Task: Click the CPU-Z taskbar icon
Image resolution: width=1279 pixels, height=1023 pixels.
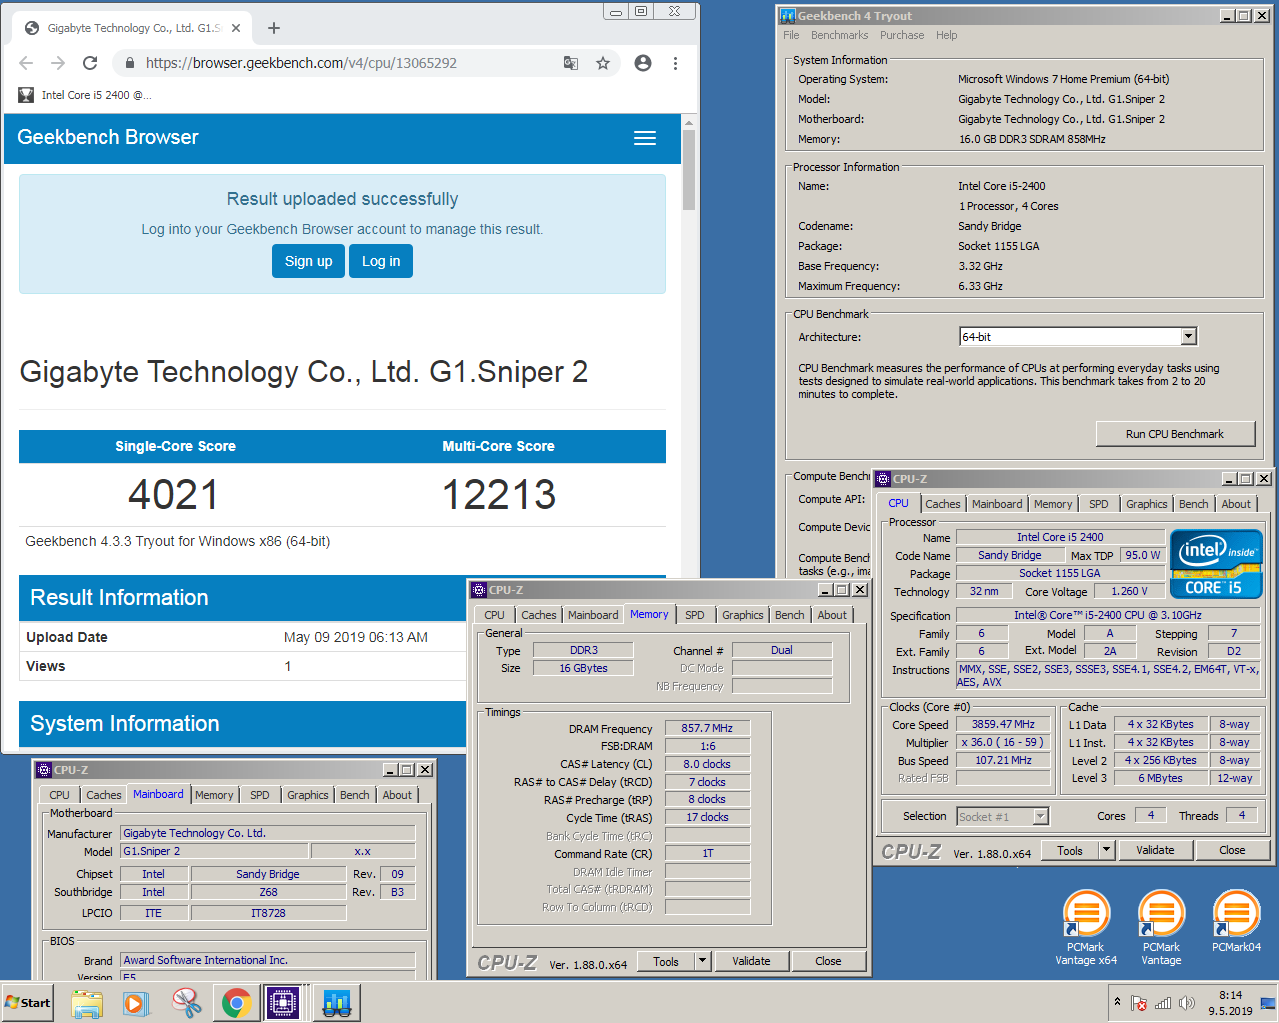Action: pyautogui.click(x=283, y=1002)
